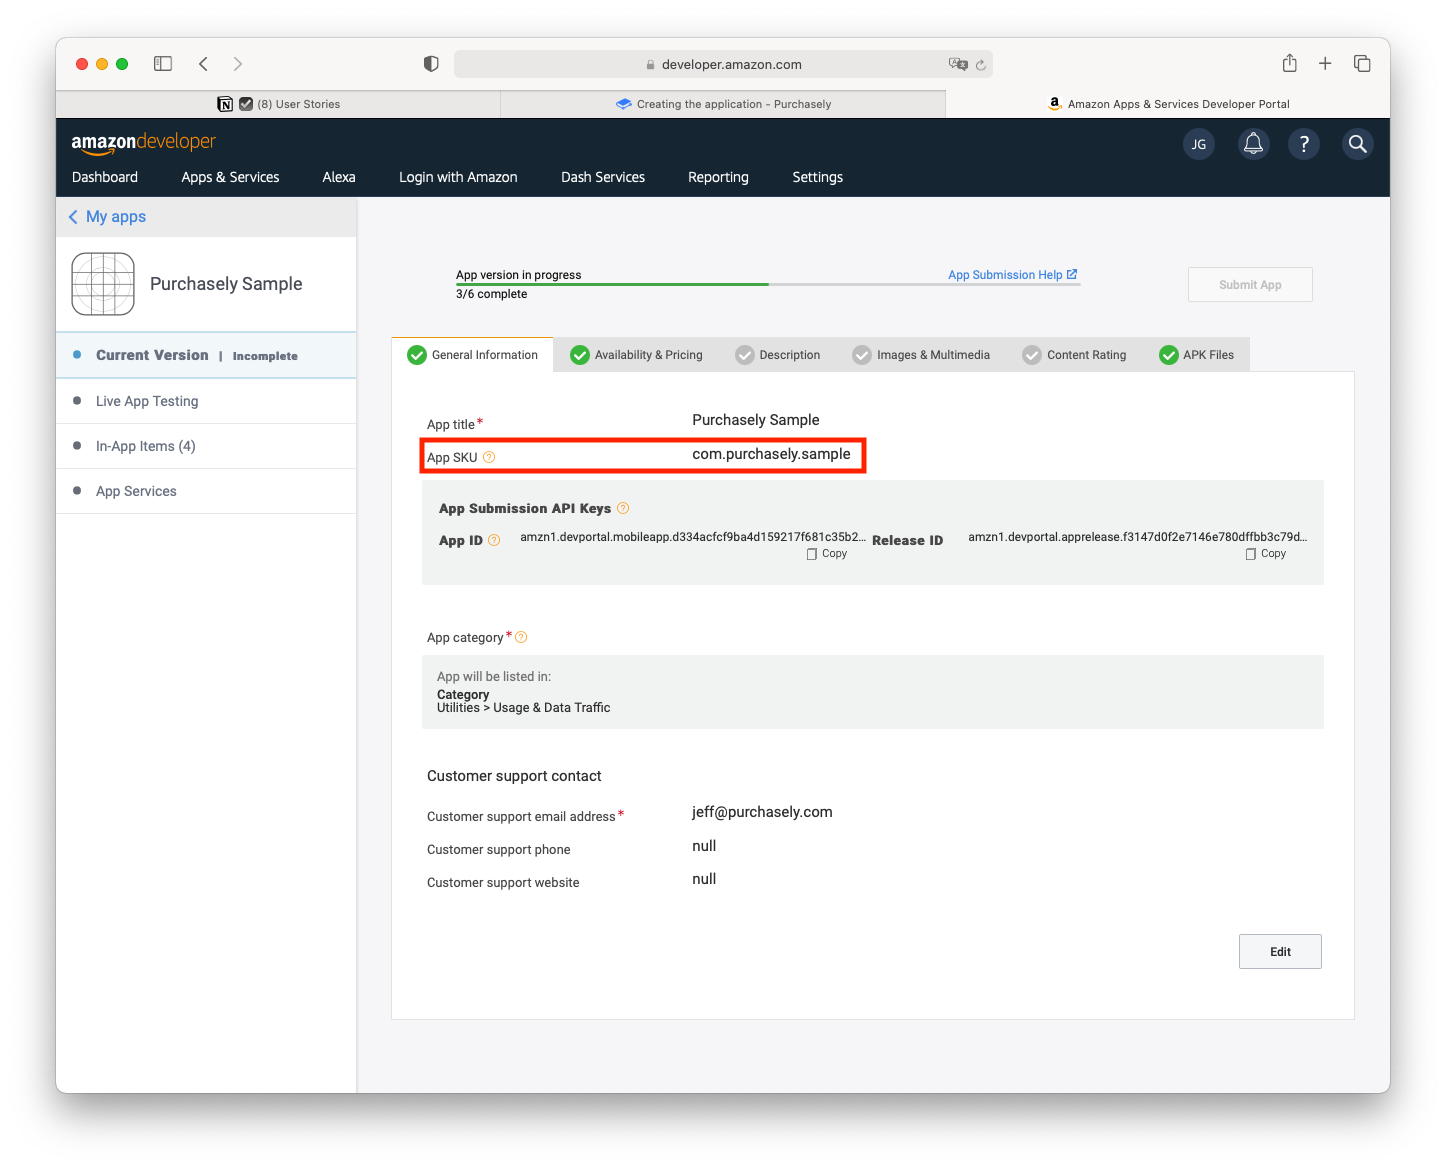Click Utilities > Usage & Data Traffic text
Image resolution: width=1446 pixels, height=1167 pixels.
point(523,708)
